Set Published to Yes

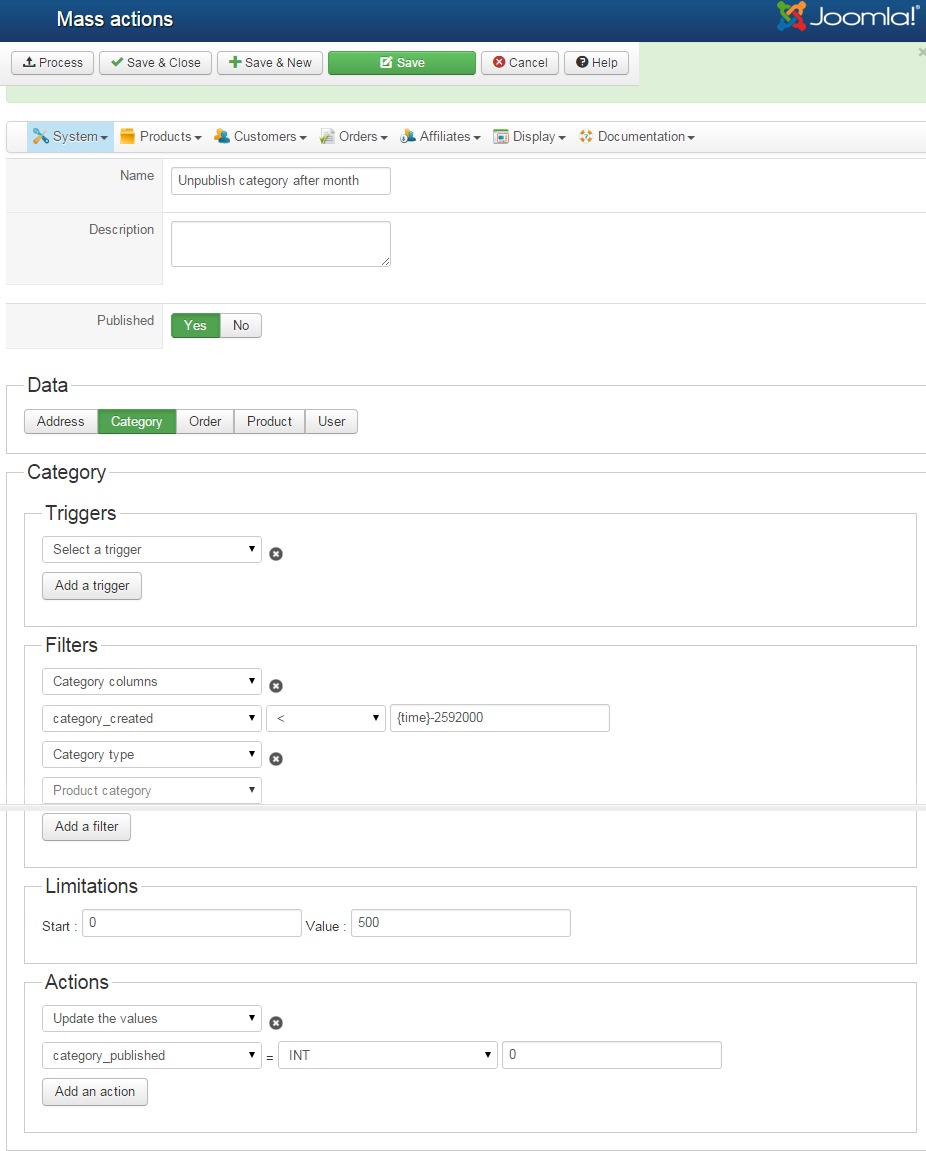point(195,325)
